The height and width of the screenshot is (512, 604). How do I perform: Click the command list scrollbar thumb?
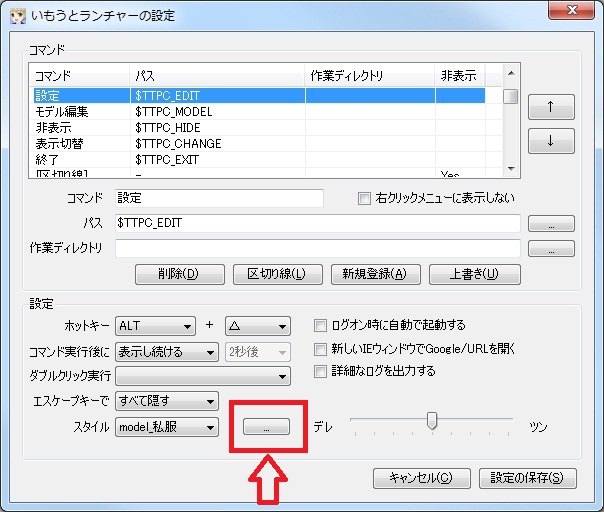click(x=510, y=96)
